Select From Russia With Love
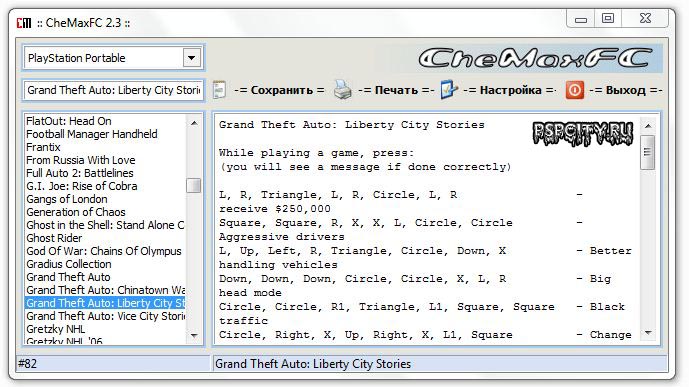The width and height of the screenshot is (689, 387). [x=80, y=160]
